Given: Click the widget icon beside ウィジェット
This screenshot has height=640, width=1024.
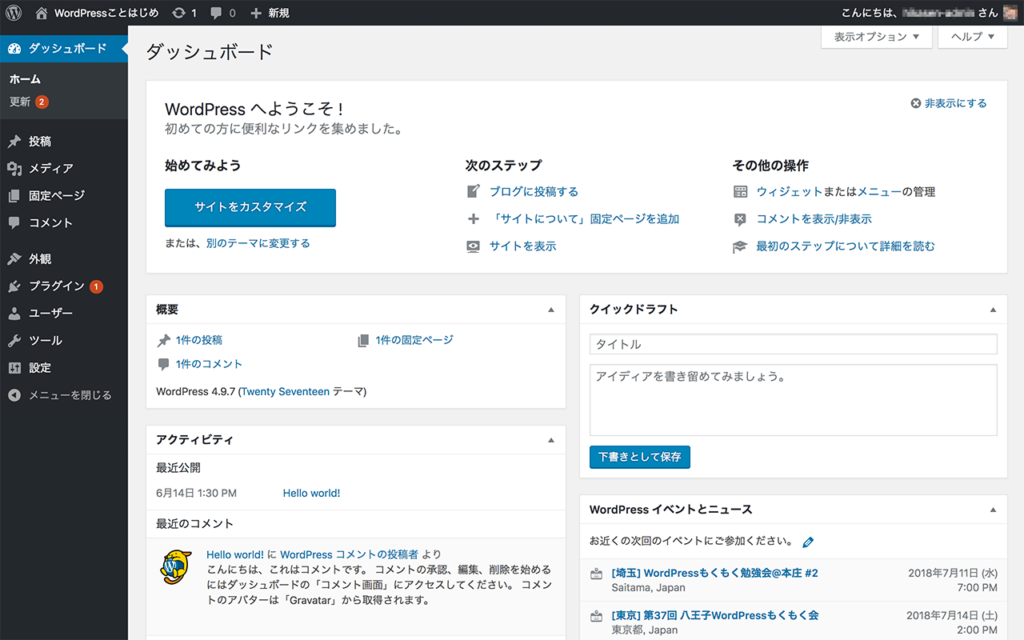Looking at the screenshot, I should 740,191.
